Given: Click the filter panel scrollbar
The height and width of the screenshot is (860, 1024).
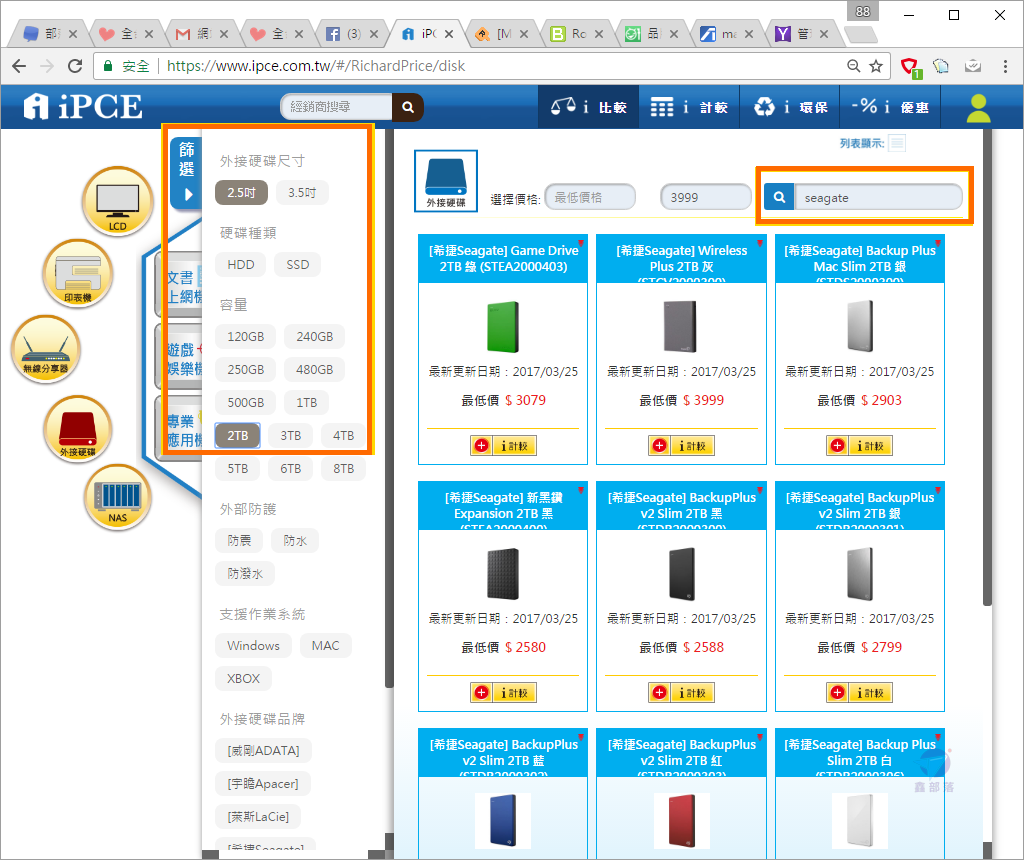Looking at the screenshot, I should tap(389, 408).
